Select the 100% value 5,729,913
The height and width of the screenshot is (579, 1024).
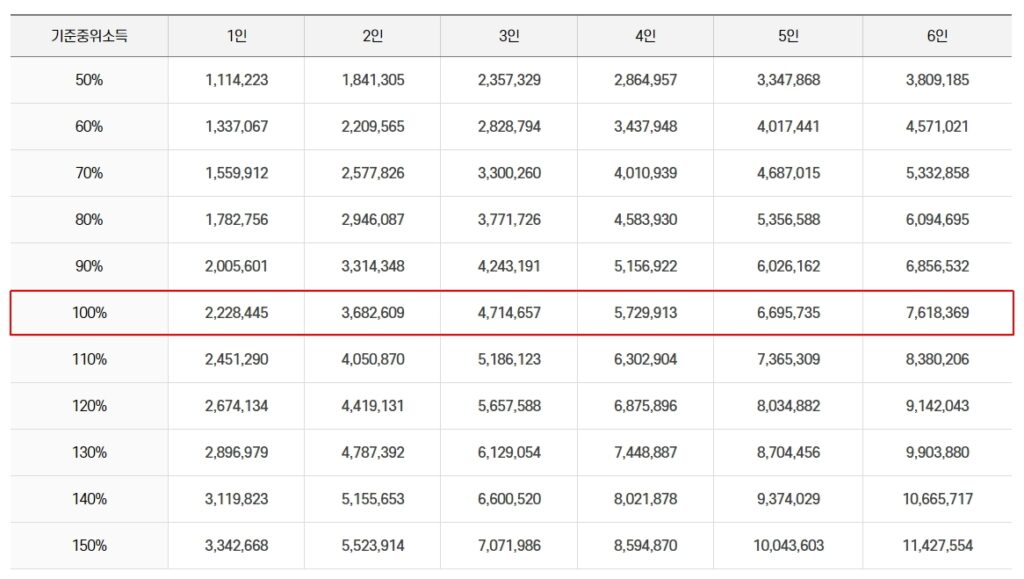[645, 313]
